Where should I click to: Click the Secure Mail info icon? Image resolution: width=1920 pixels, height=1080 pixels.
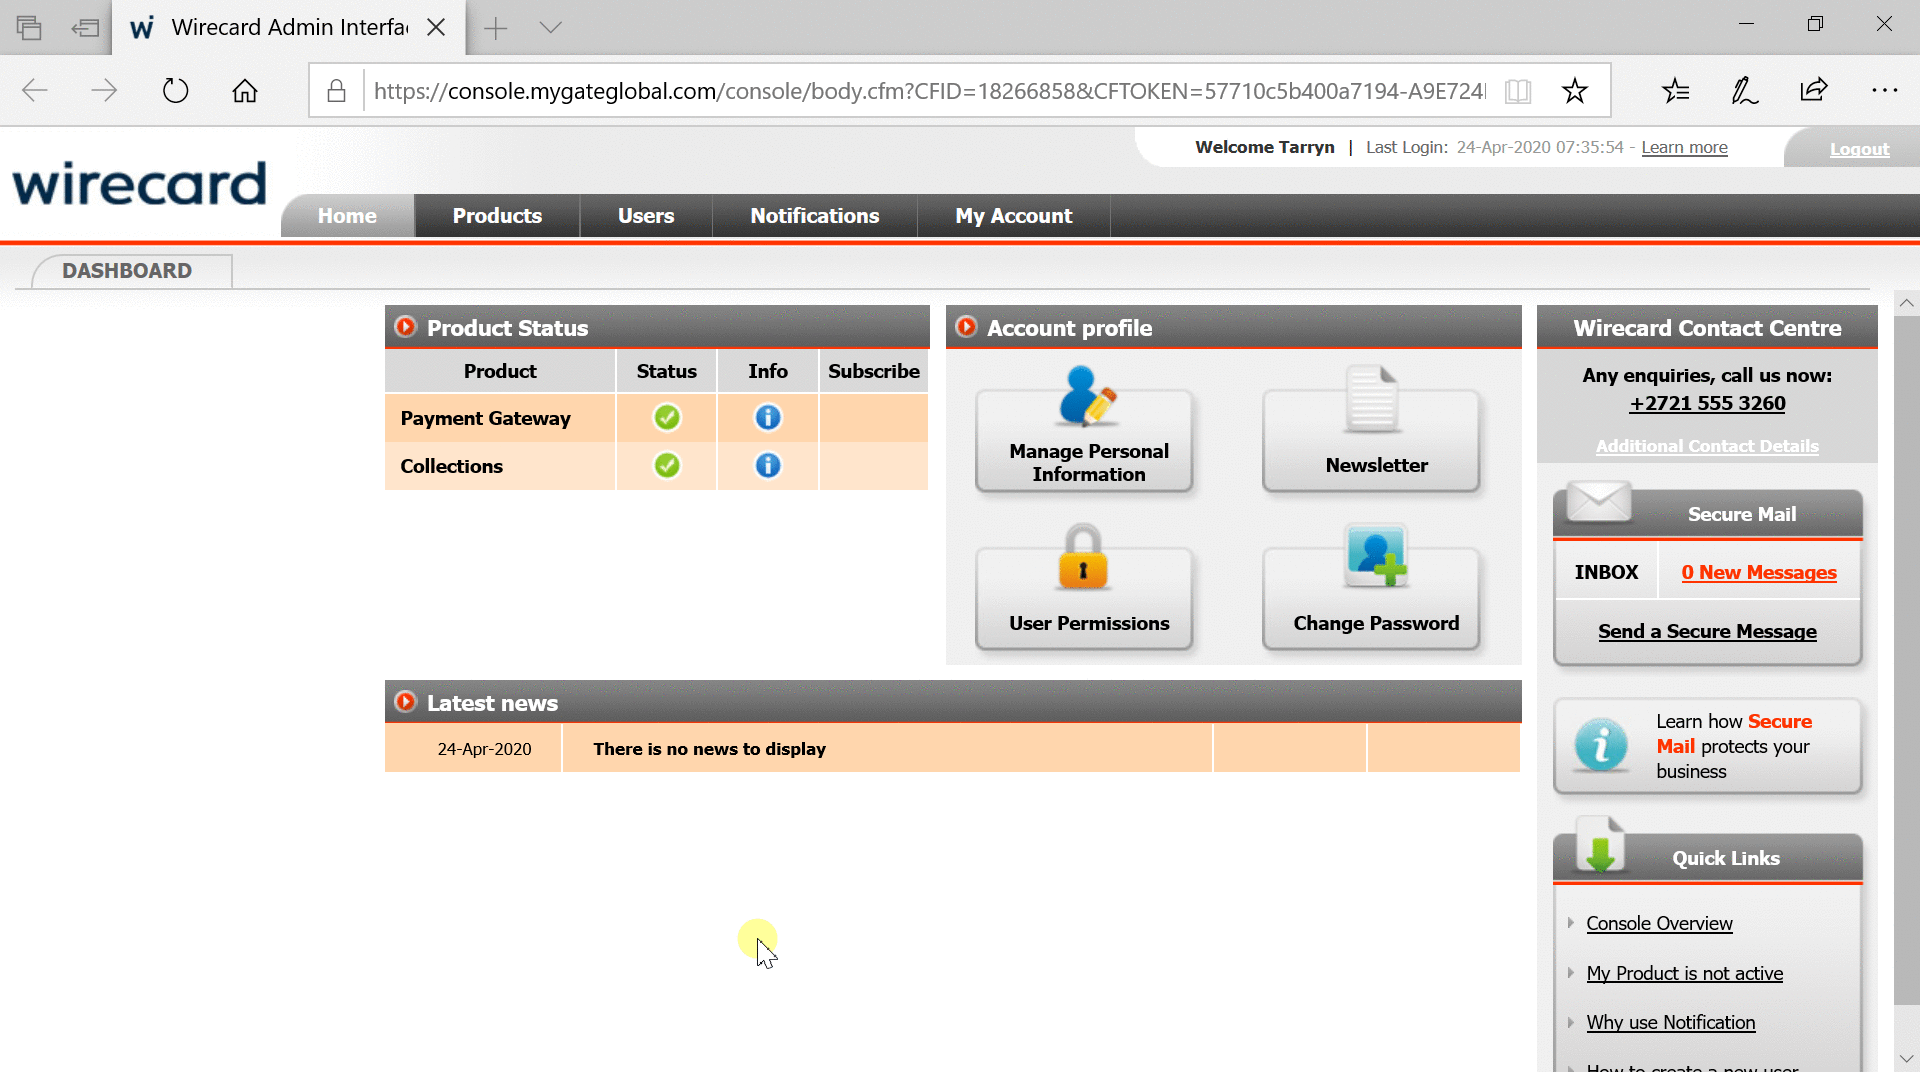point(1600,746)
